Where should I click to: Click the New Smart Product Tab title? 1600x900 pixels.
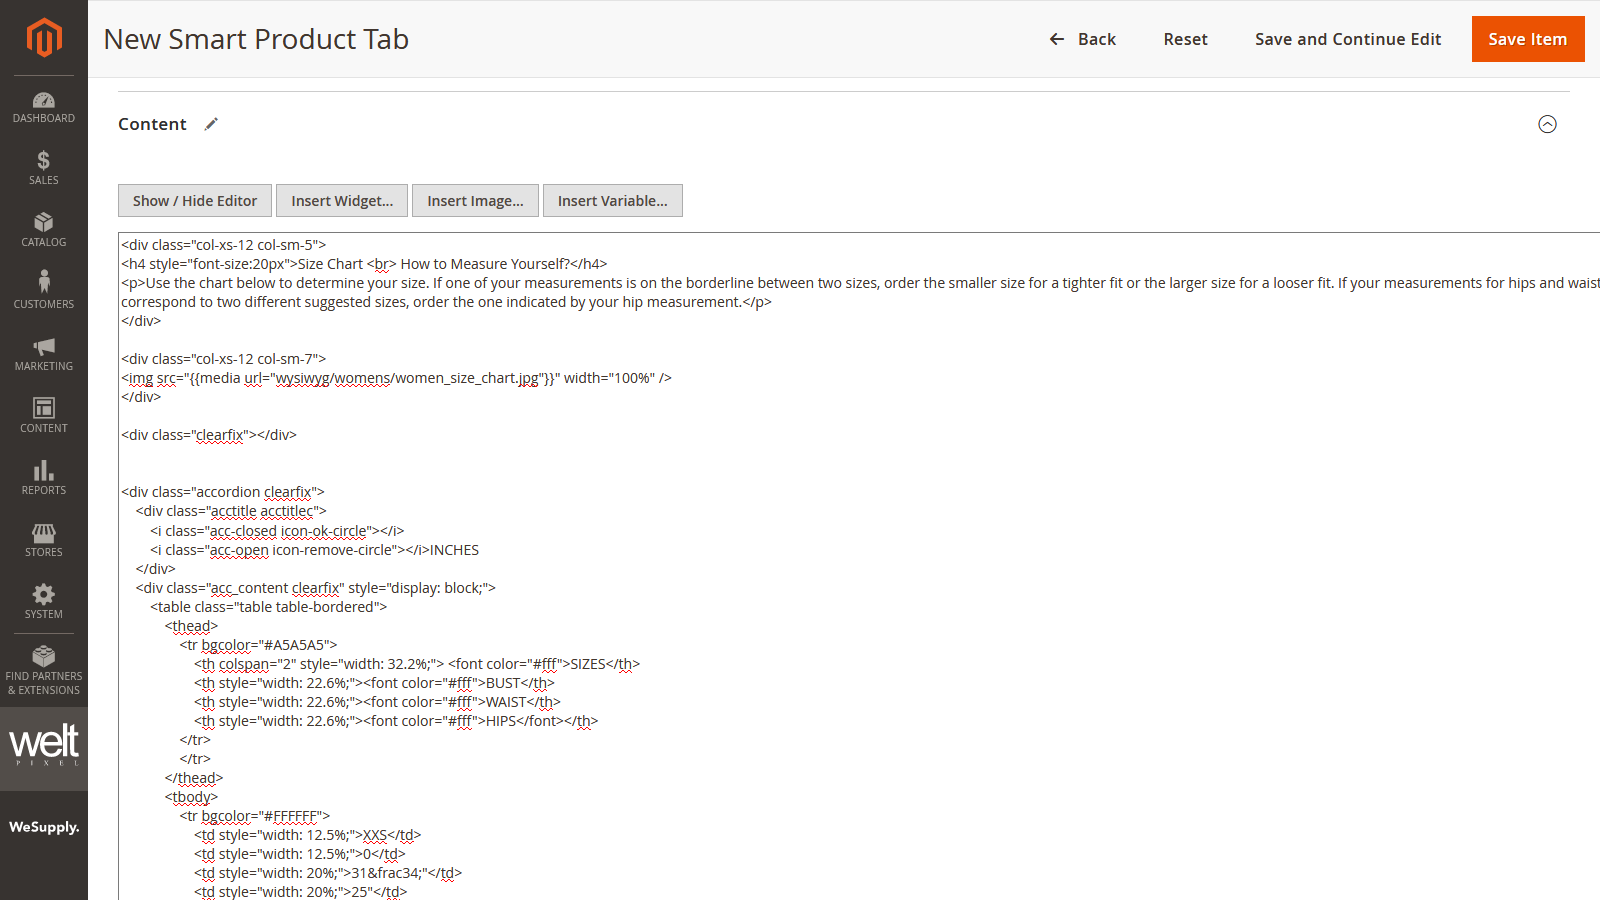click(x=256, y=39)
